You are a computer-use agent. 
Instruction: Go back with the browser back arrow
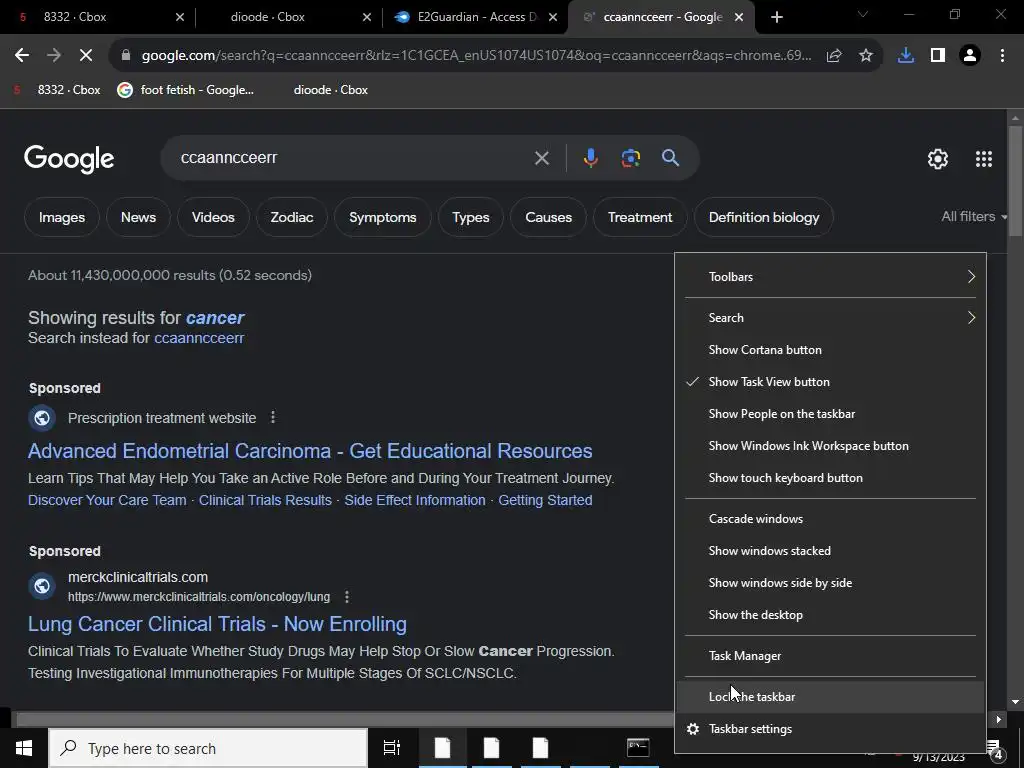pyautogui.click(x=22, y=56)
